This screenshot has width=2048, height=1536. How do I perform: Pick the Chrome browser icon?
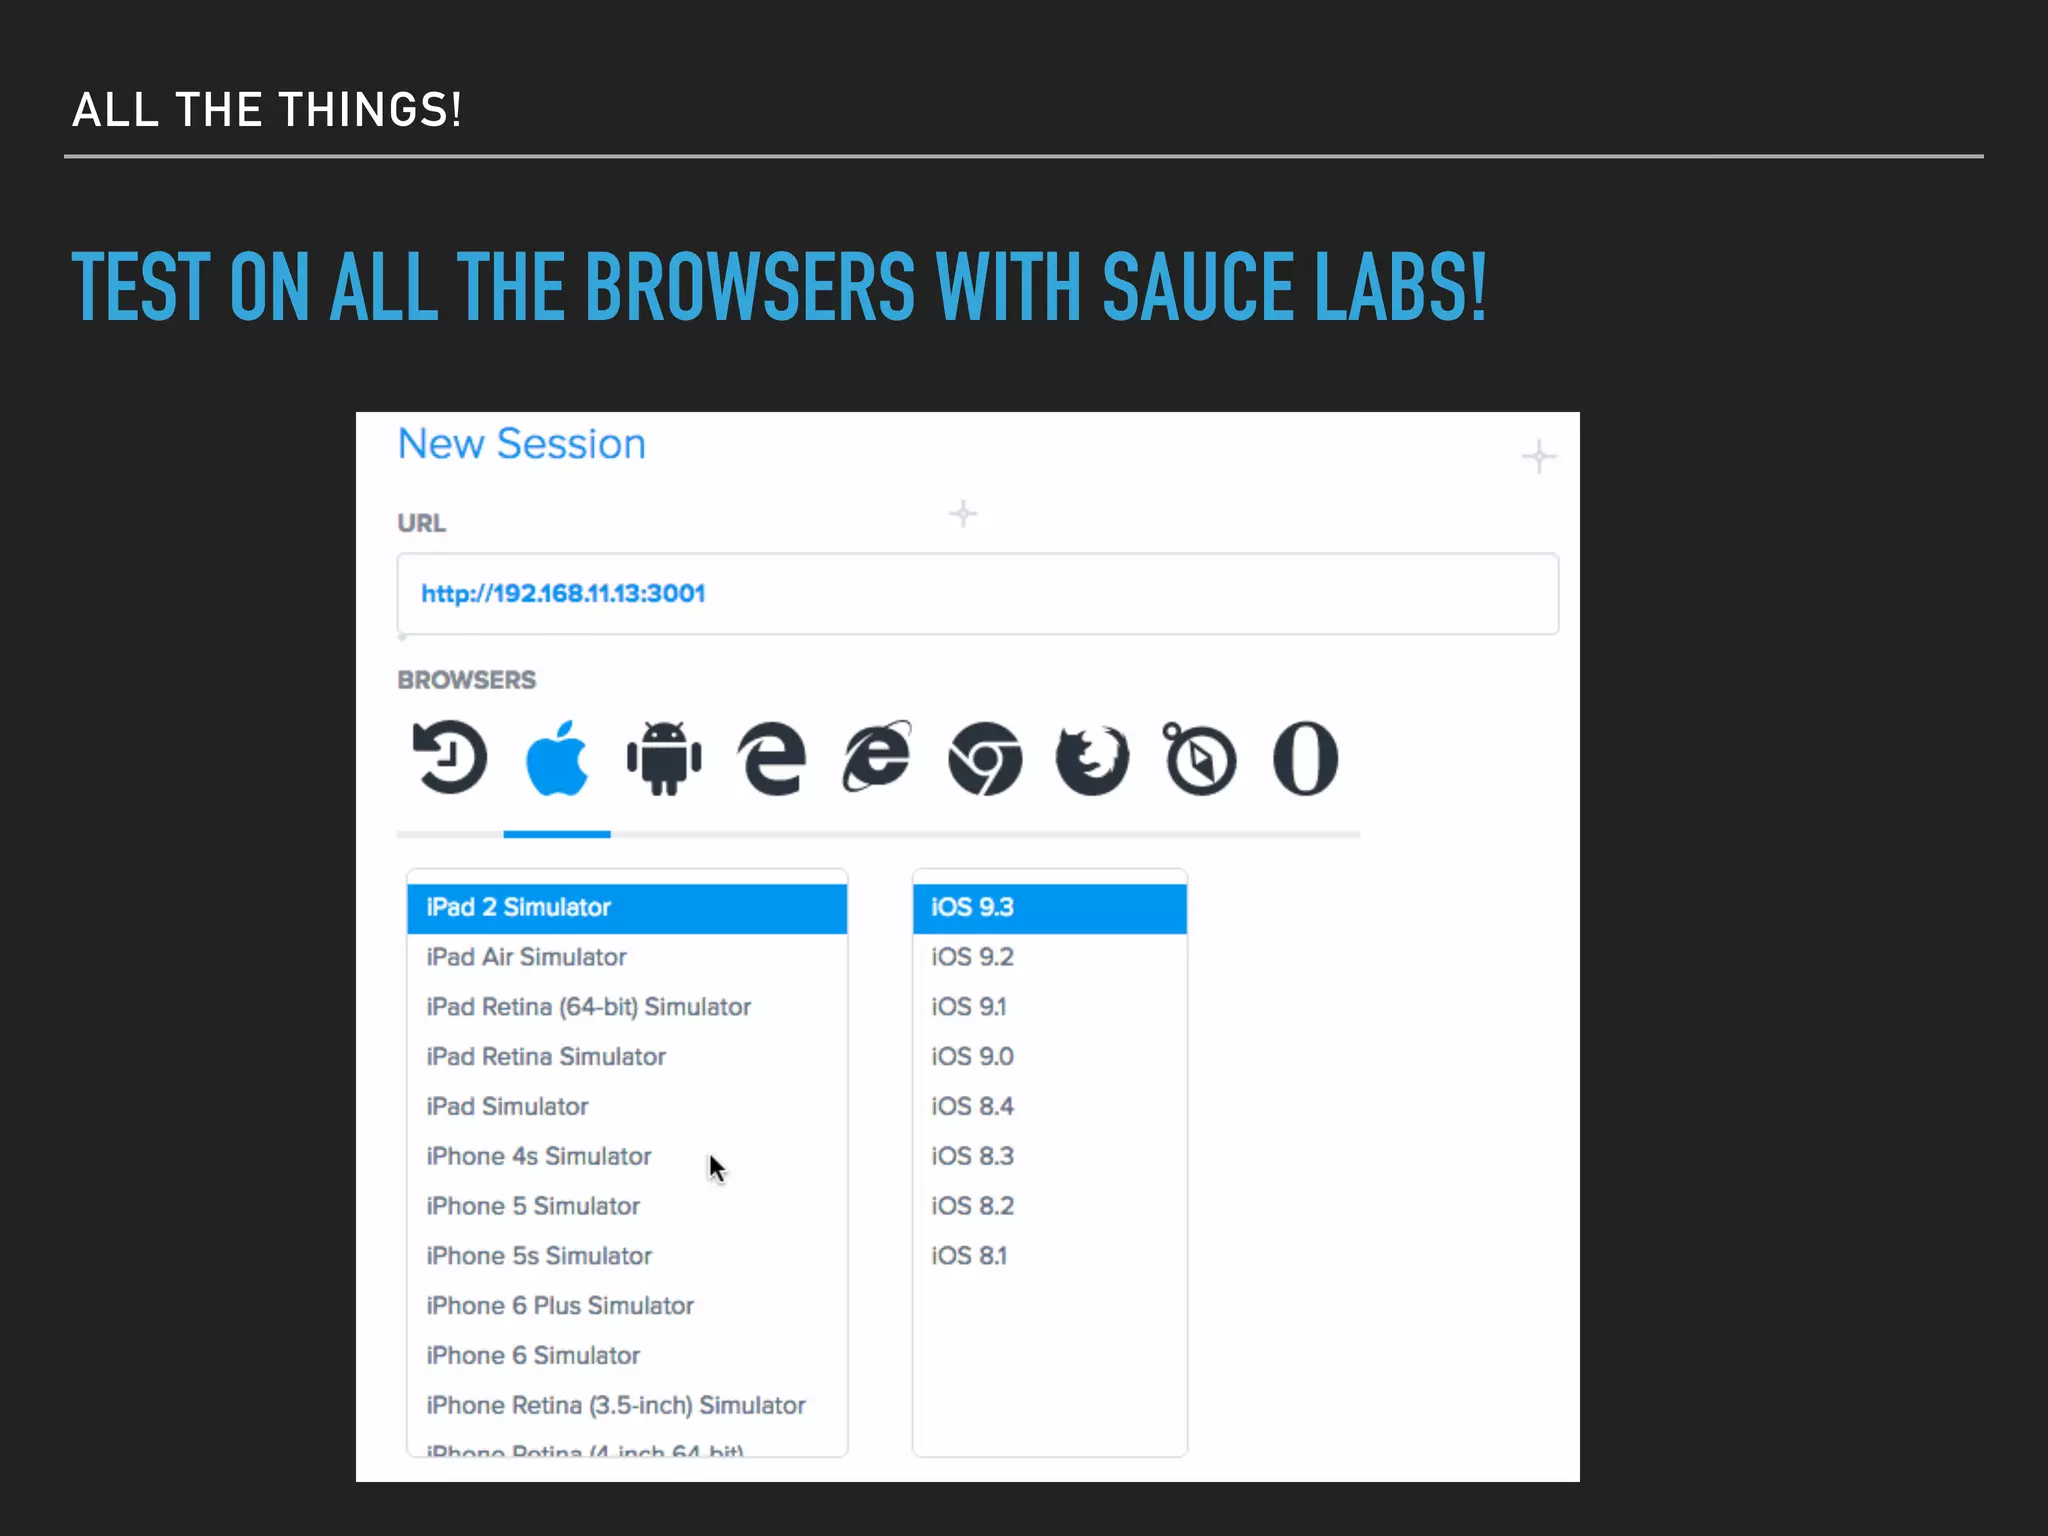point(985,758)
